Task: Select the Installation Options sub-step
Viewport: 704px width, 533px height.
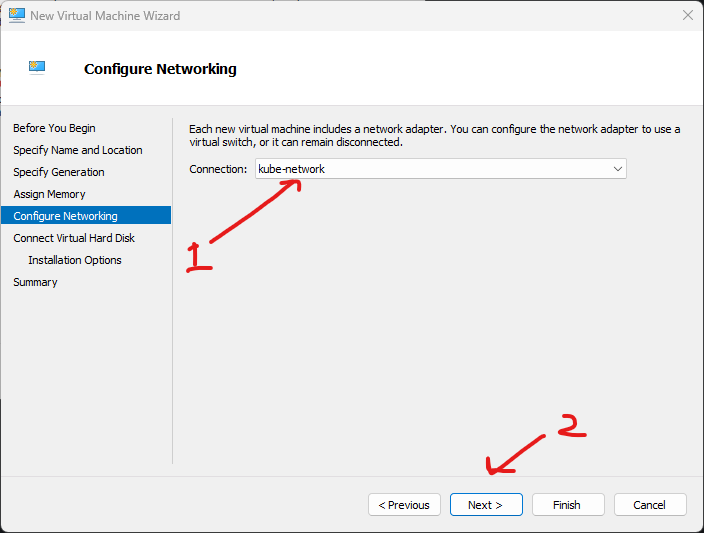Action: (75, 260)
